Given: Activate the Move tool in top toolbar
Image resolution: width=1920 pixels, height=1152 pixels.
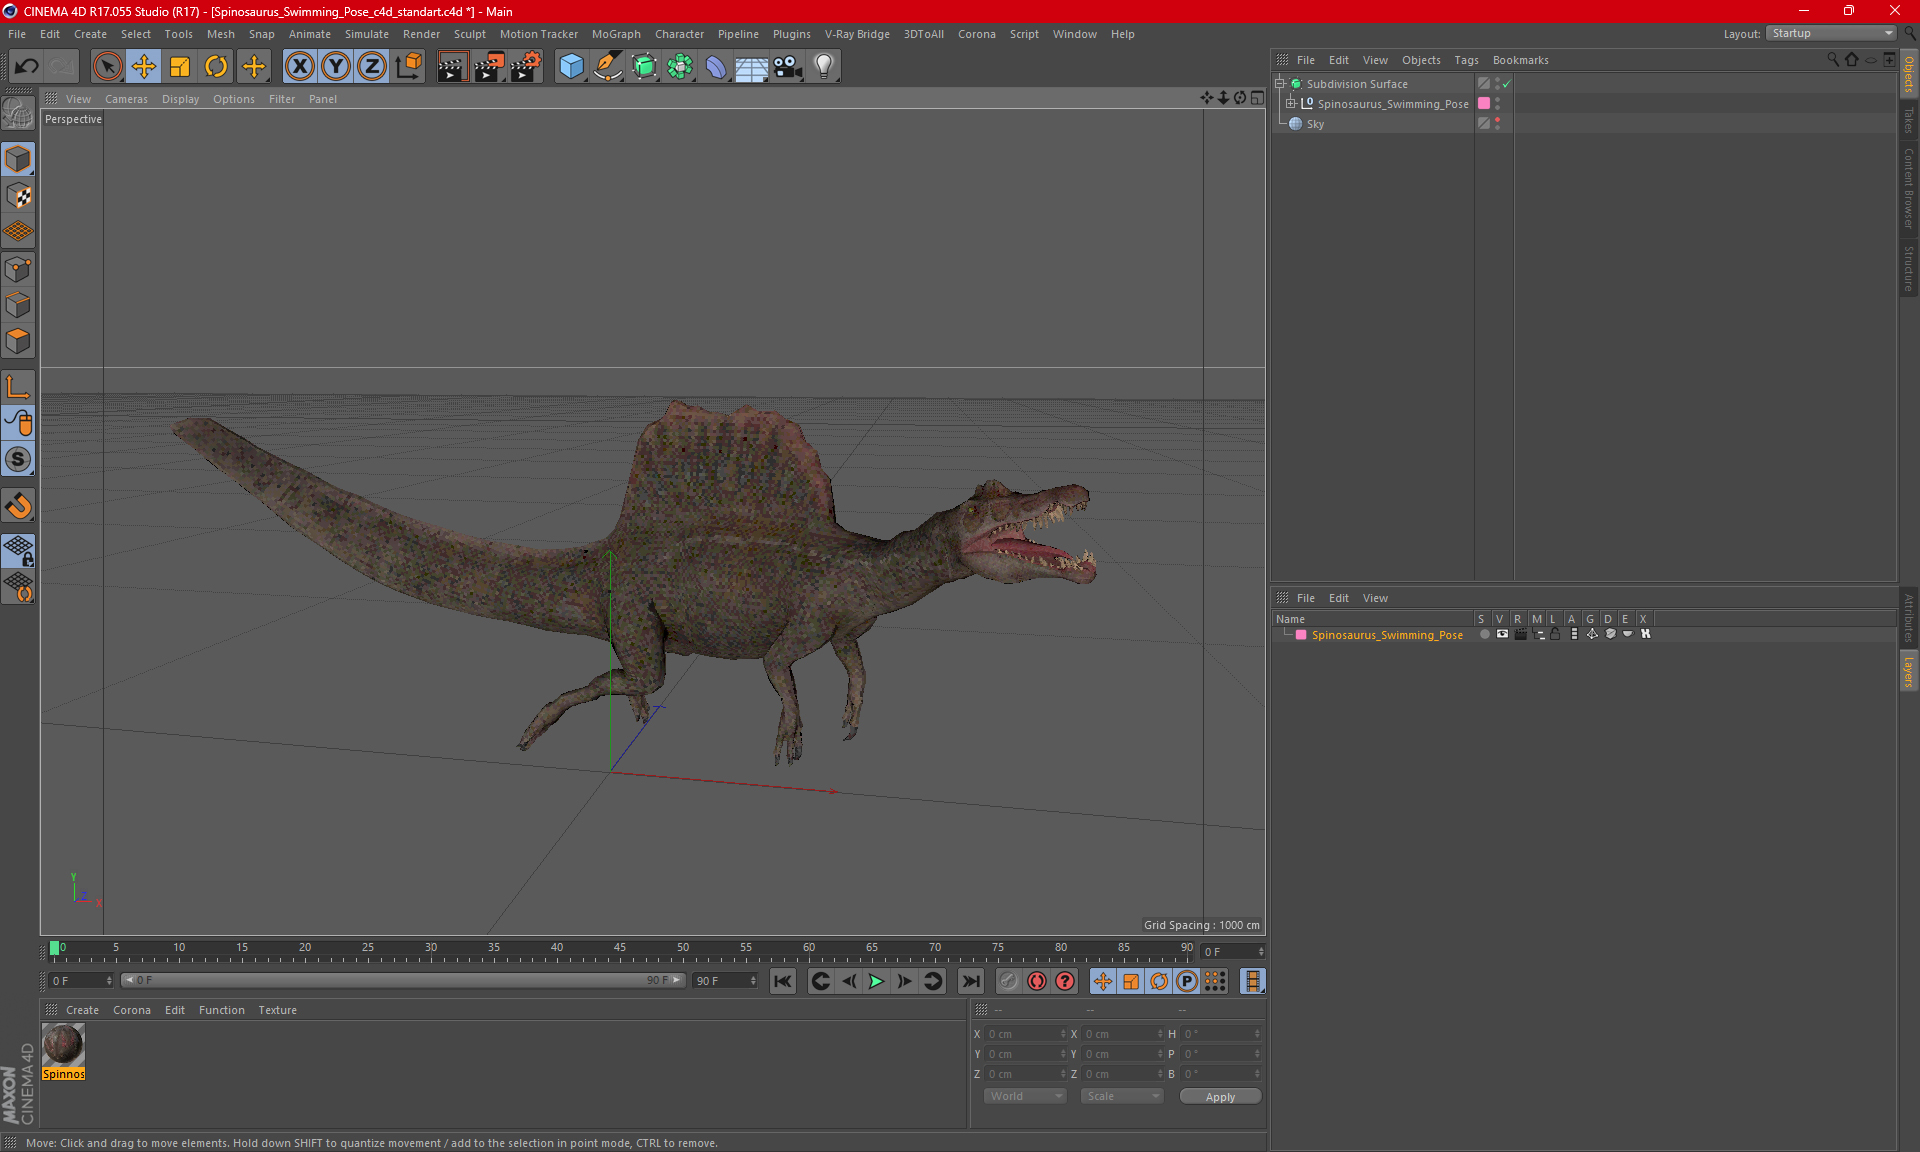Looking at the screenshot, I should tap(144, 66).
